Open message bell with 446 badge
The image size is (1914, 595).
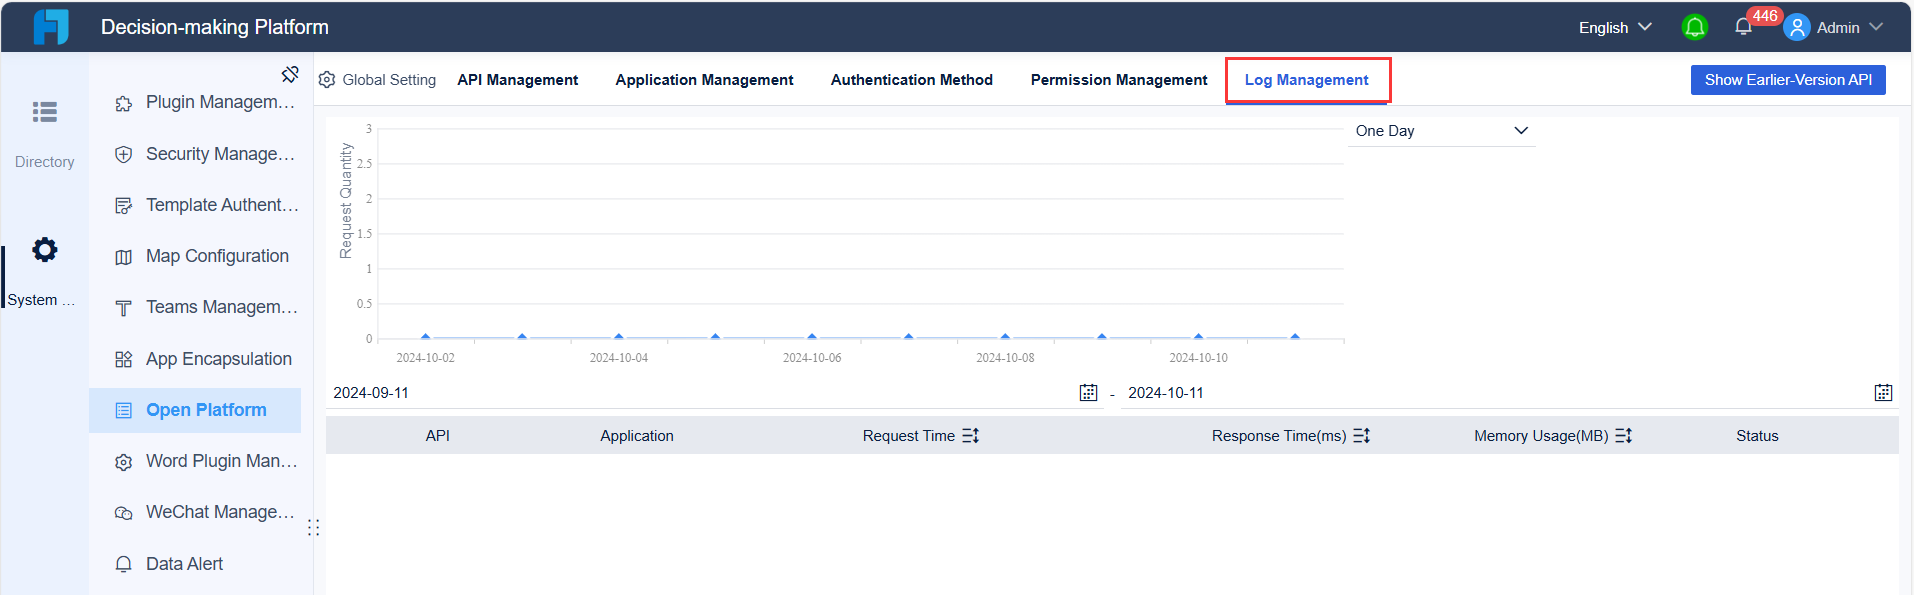point(1744,27)
